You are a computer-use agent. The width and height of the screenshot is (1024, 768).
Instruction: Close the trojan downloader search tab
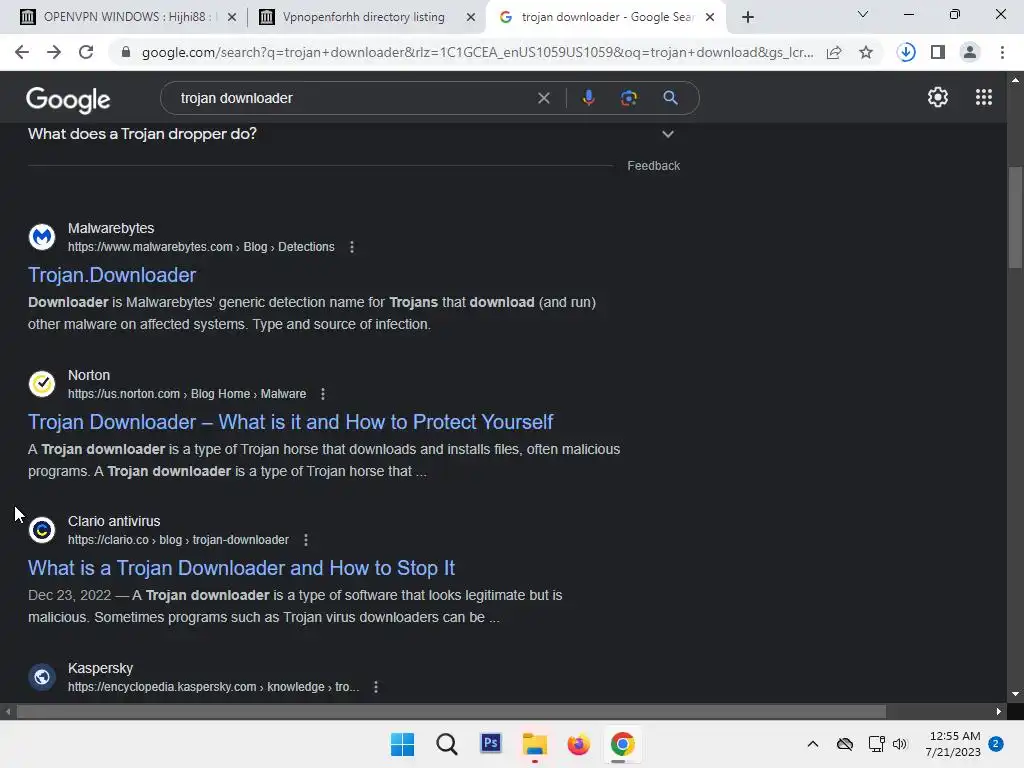[x=710, y=17]
